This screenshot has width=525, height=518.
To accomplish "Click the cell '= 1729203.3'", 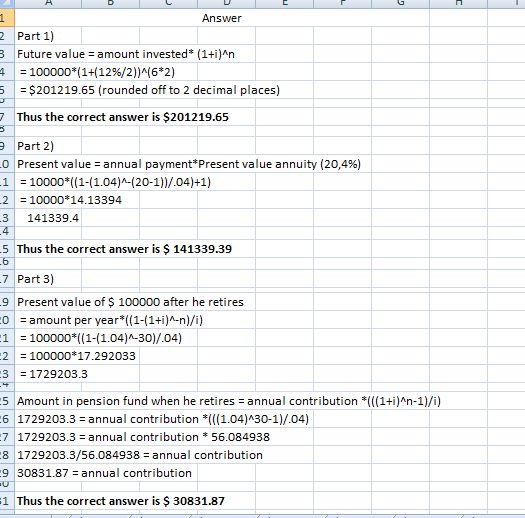I will point(54,374).
